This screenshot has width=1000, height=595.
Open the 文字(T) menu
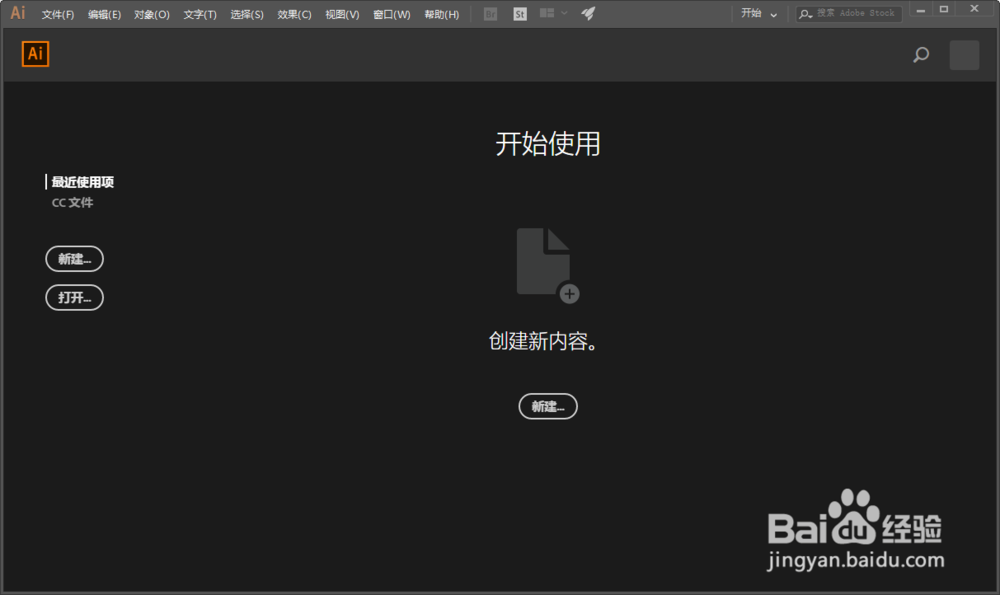click(200, 14)
